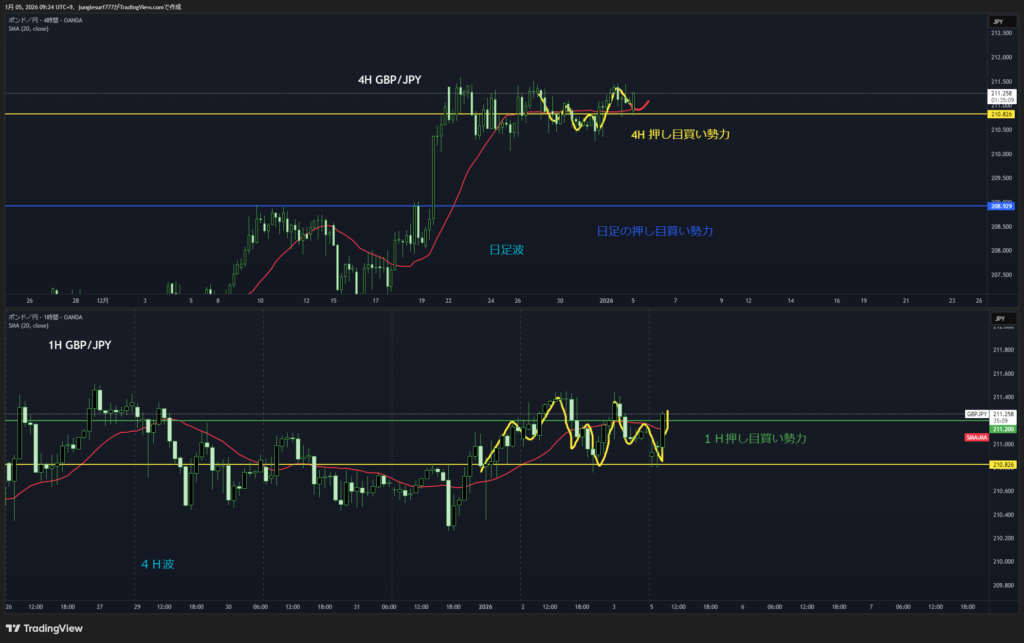This screenshot has width=1024, height=643.
Task: Select the '4 H波' text annotation
Action: 157,565
